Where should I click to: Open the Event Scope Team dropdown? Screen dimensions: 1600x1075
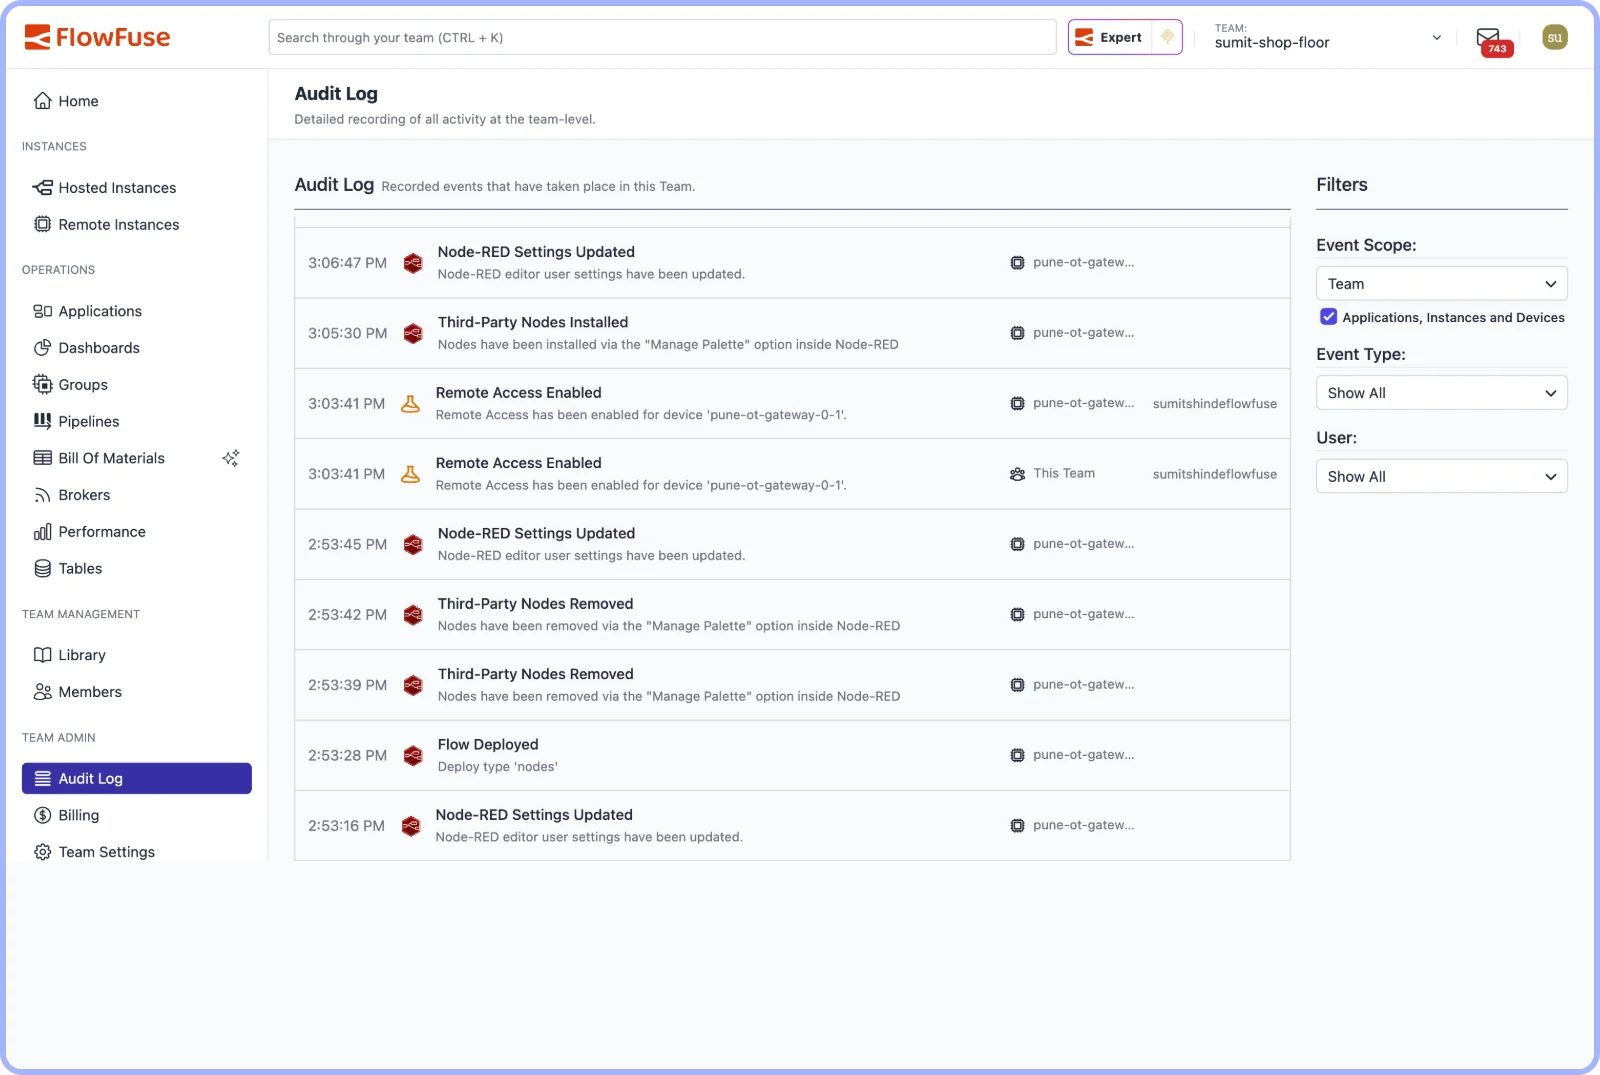pyautogui.click(x=1441, y=284)
